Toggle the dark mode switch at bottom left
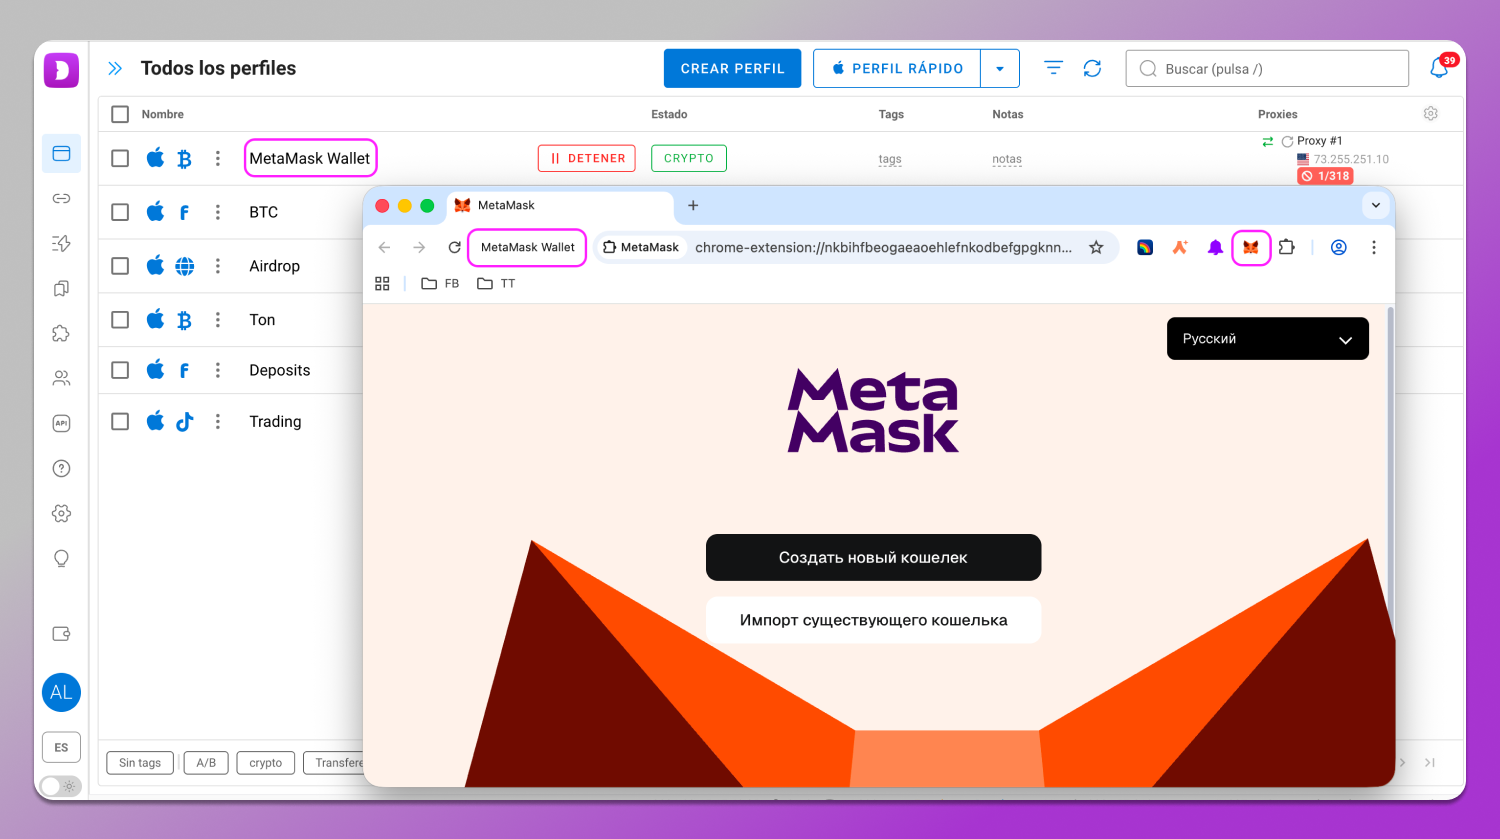This screenshot has height=839, width=1500. [x=60, y=786]
